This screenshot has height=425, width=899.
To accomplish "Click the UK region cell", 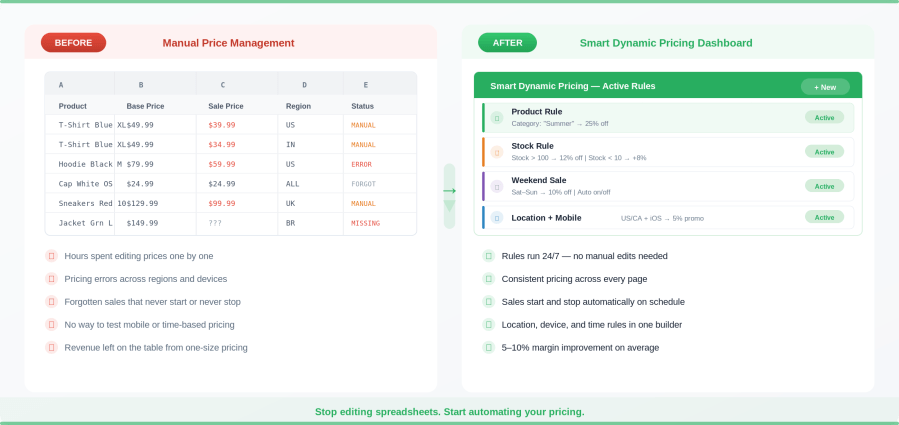I will 291,204.
